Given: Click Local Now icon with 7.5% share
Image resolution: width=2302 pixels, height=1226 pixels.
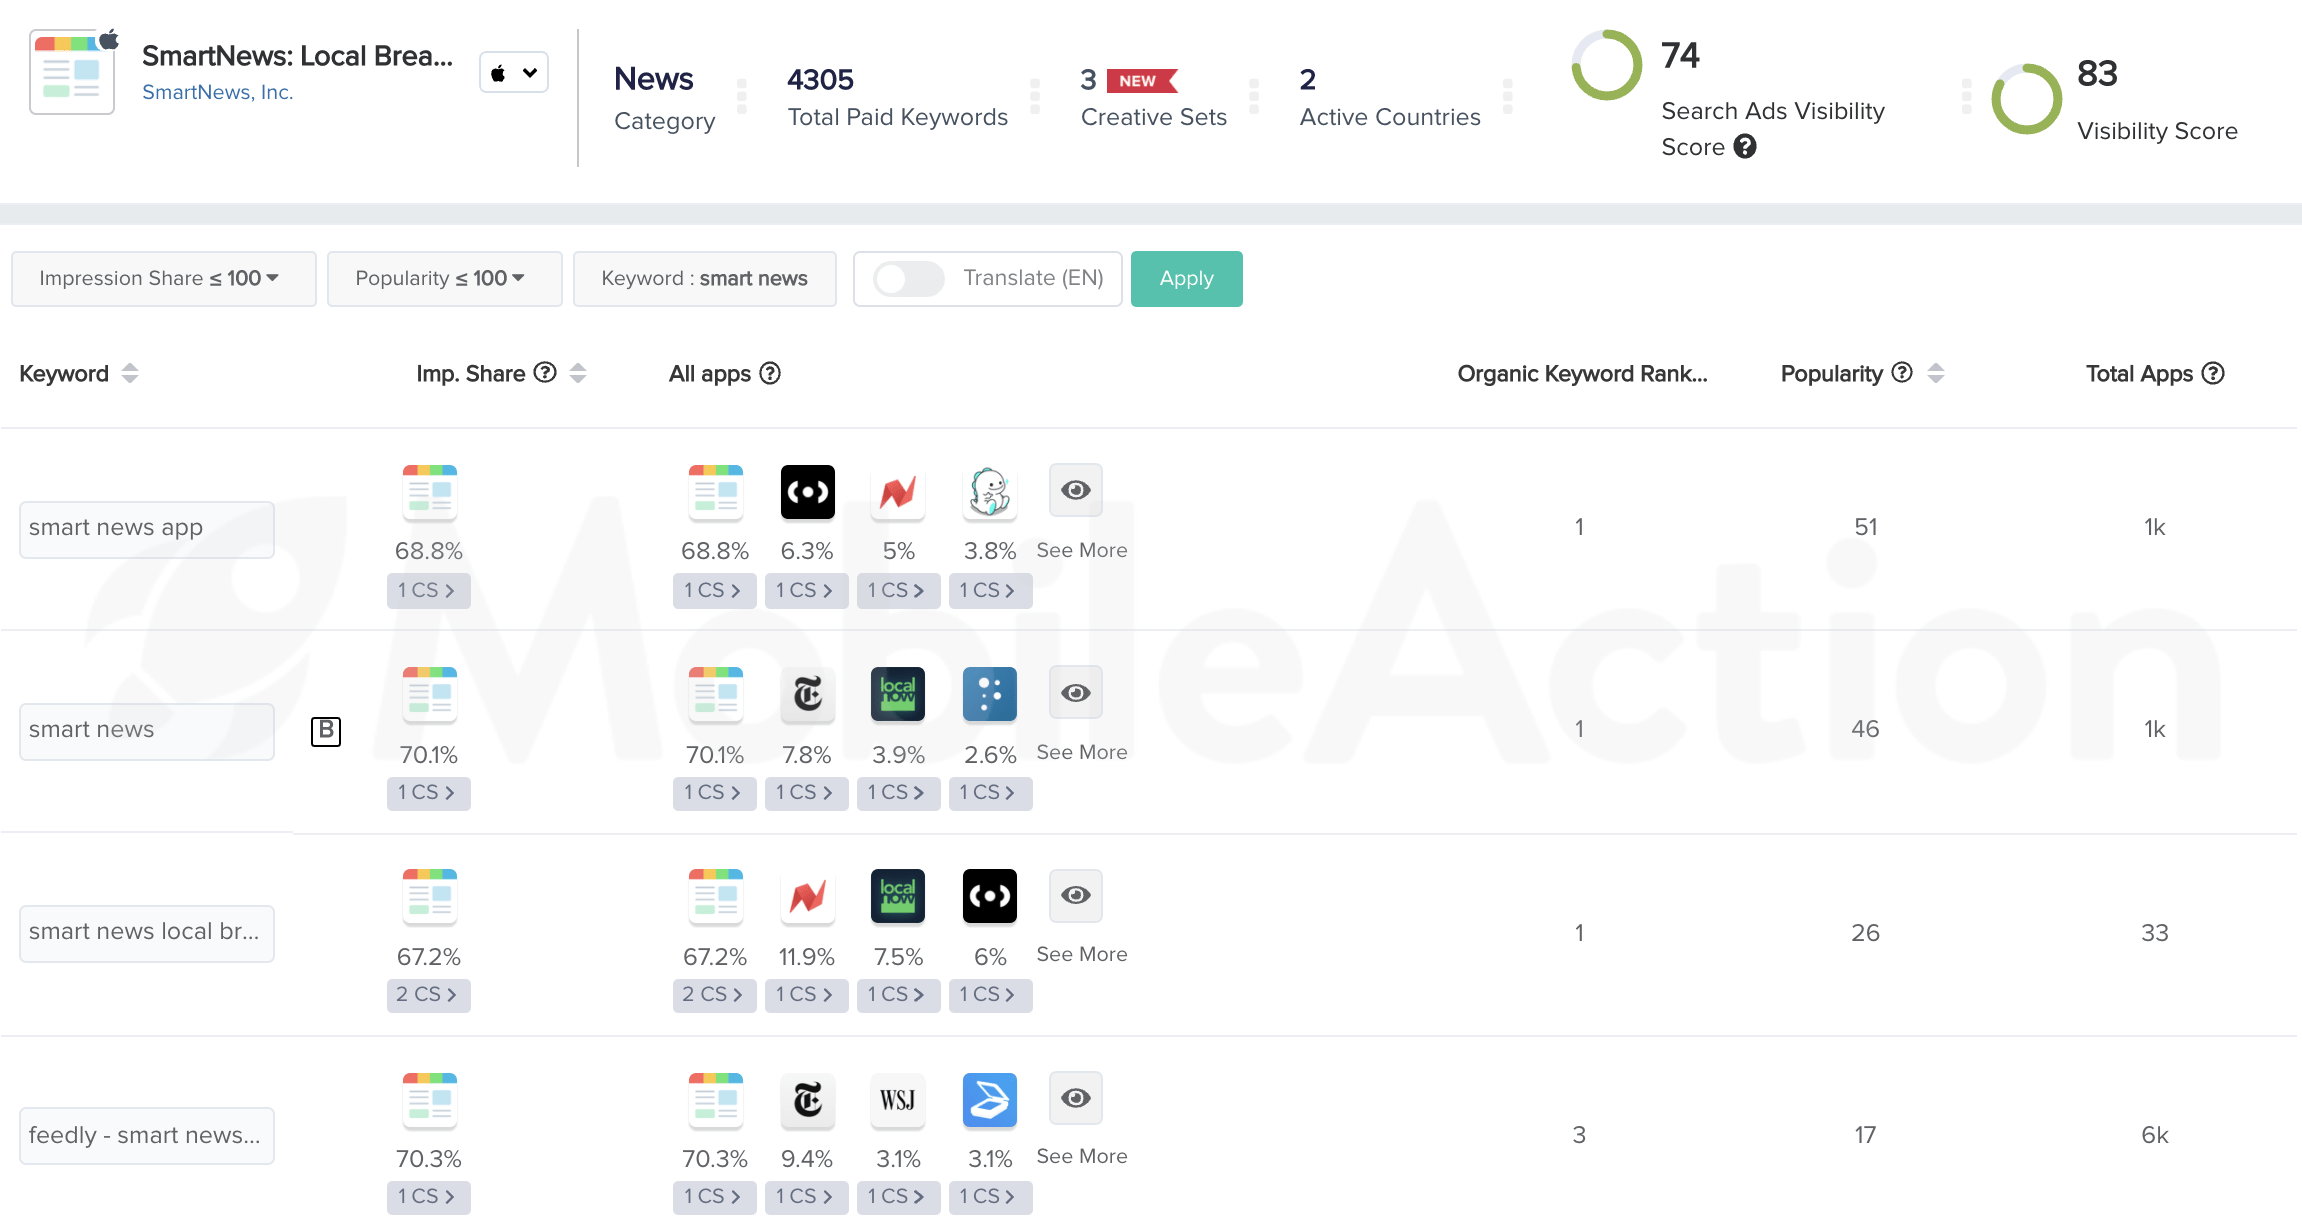Looking at the screenshot, I should (898, 896).
